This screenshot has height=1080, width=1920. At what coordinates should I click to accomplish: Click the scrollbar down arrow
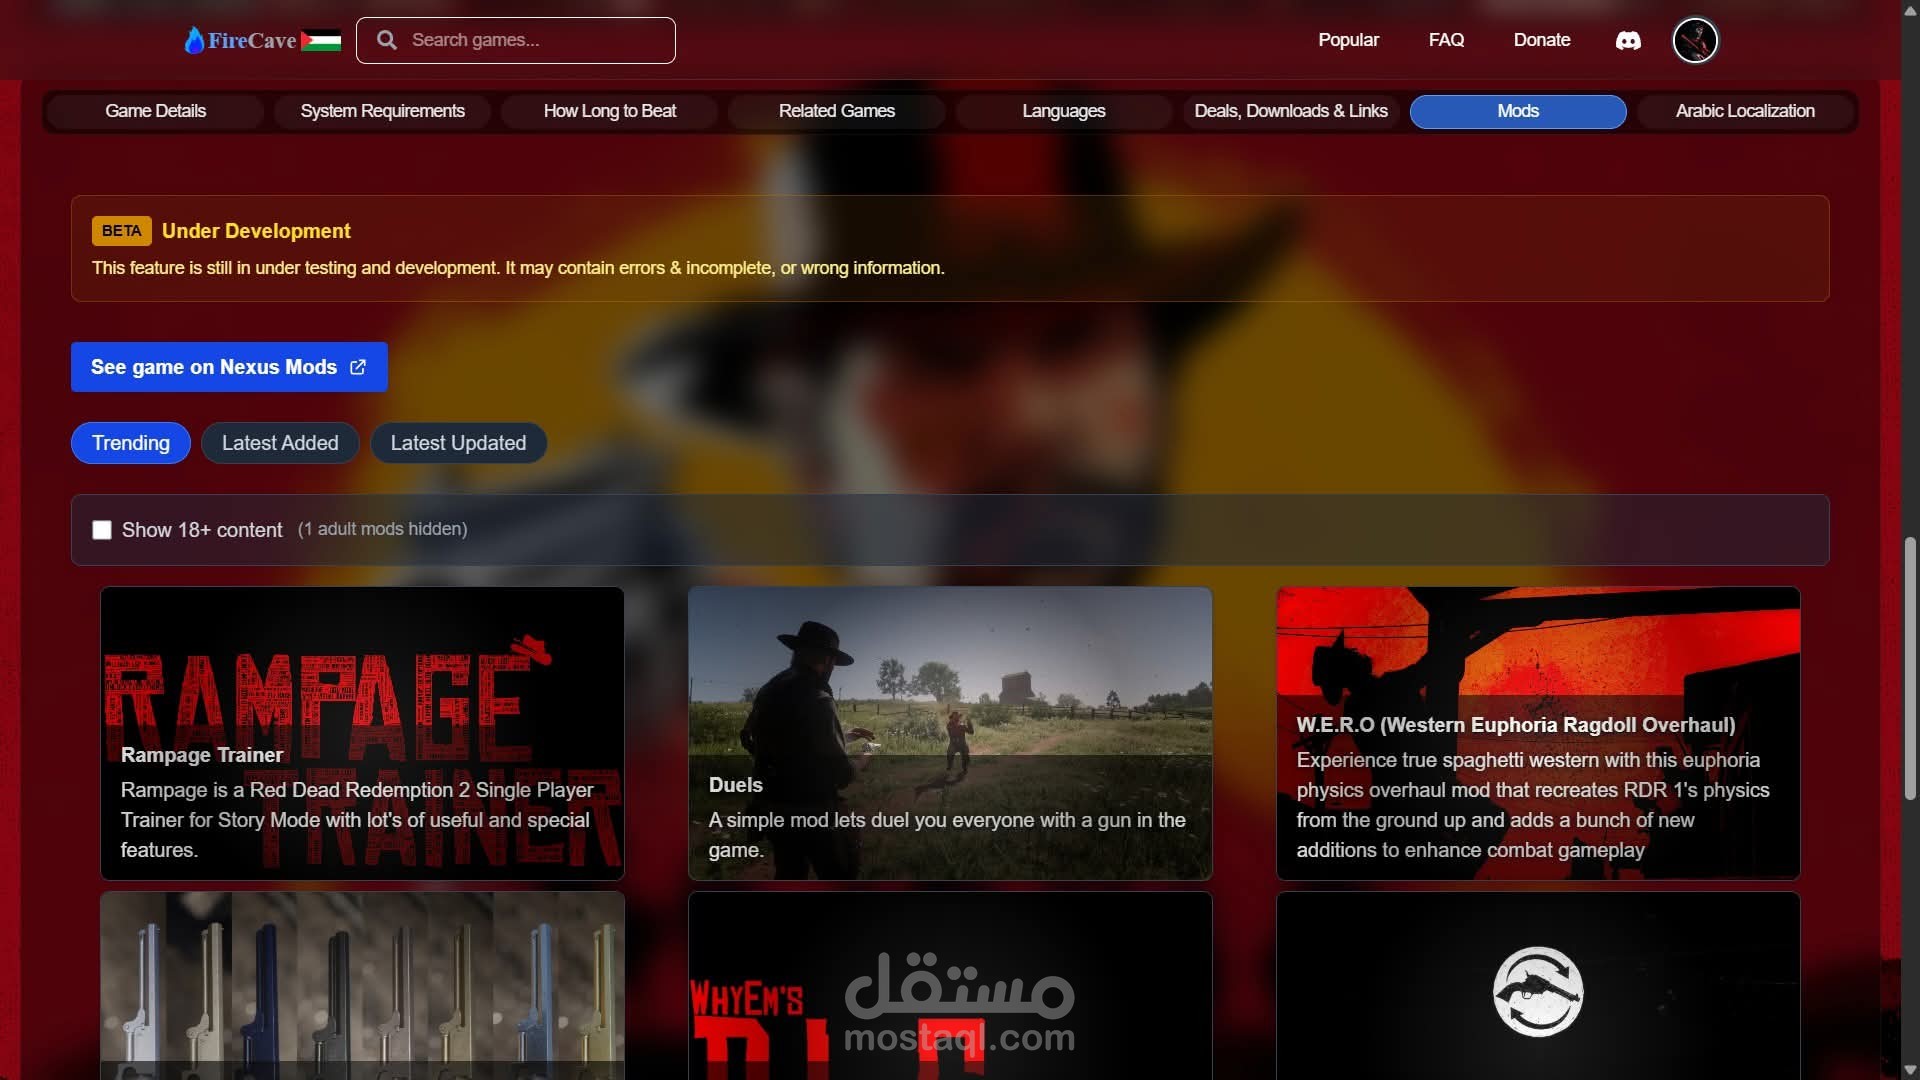[1910, 1070]
